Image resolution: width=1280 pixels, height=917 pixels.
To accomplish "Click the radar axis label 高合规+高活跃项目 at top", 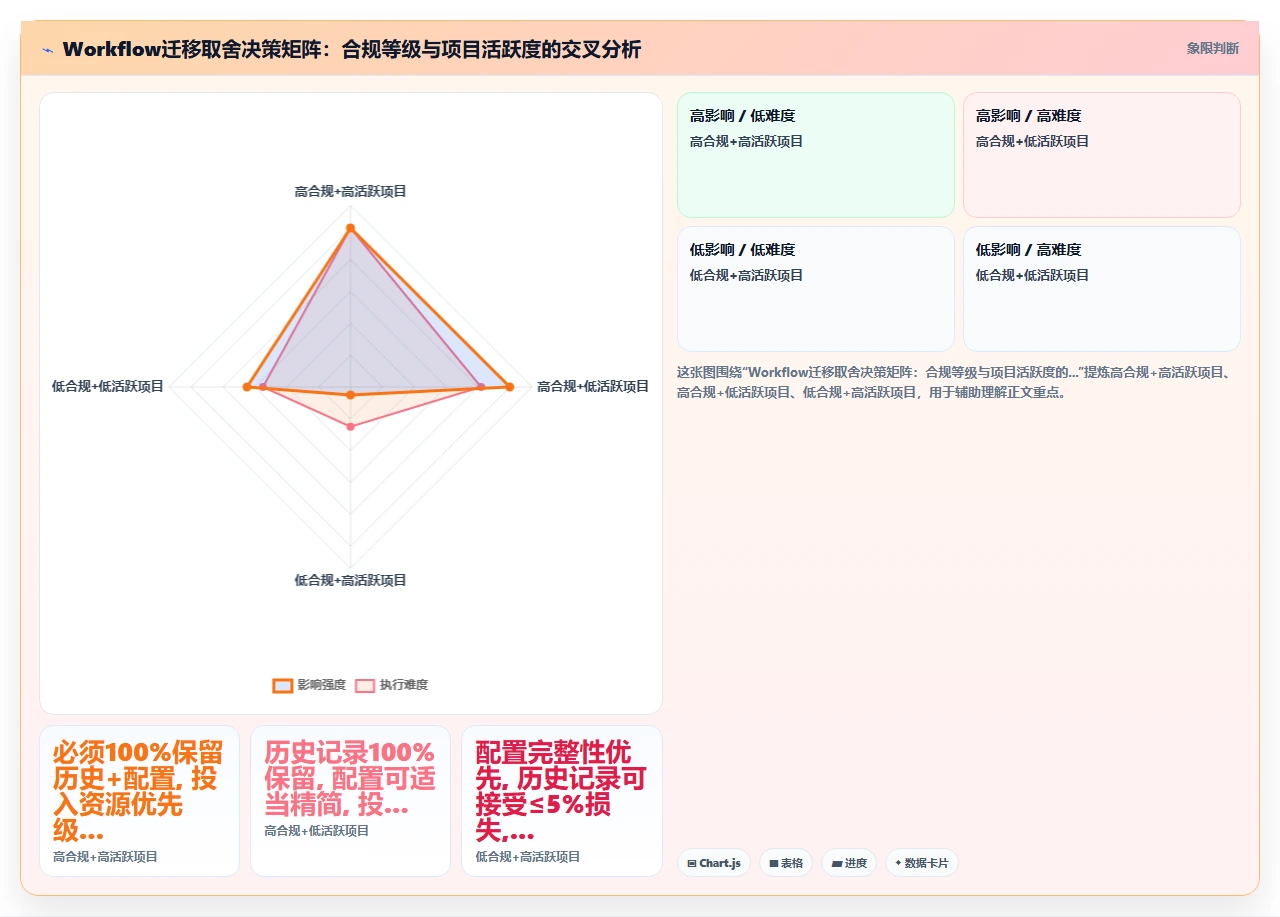I will point(350,191).
